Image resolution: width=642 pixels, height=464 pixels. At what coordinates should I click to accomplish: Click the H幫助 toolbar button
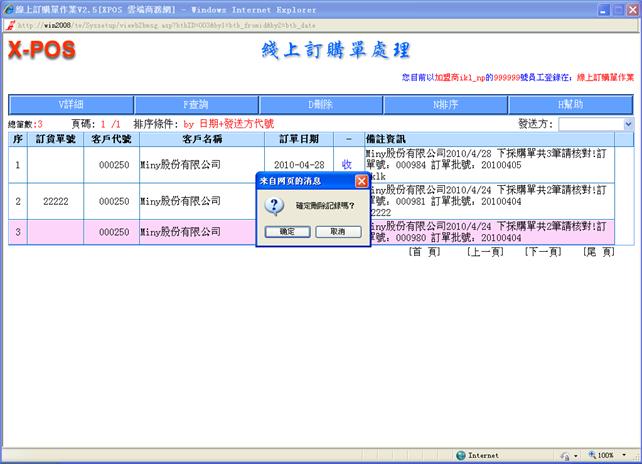[570, 104]
